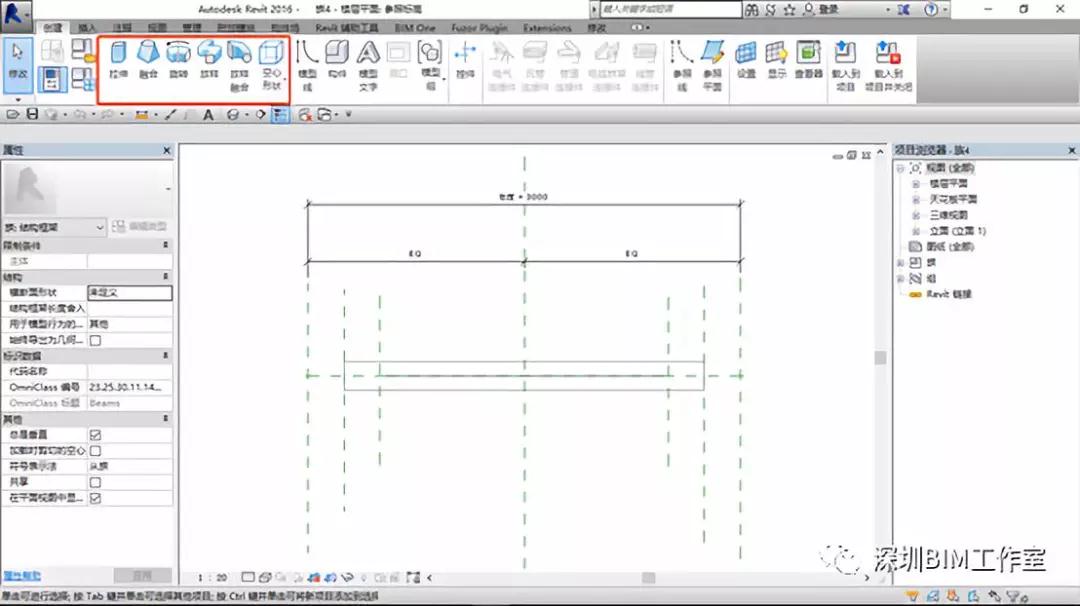The image size is (1080, 606).
Task: Open the Revit application menu logo
Action: (15, 14)
